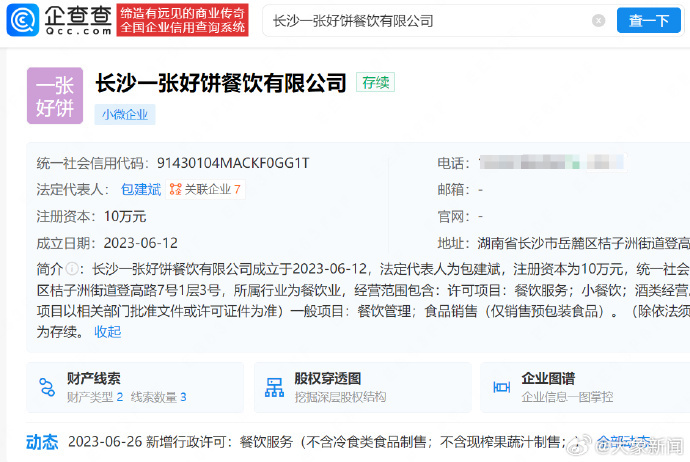Click the credit code 91430104MACKF0GG1T

tap(233, 163)
